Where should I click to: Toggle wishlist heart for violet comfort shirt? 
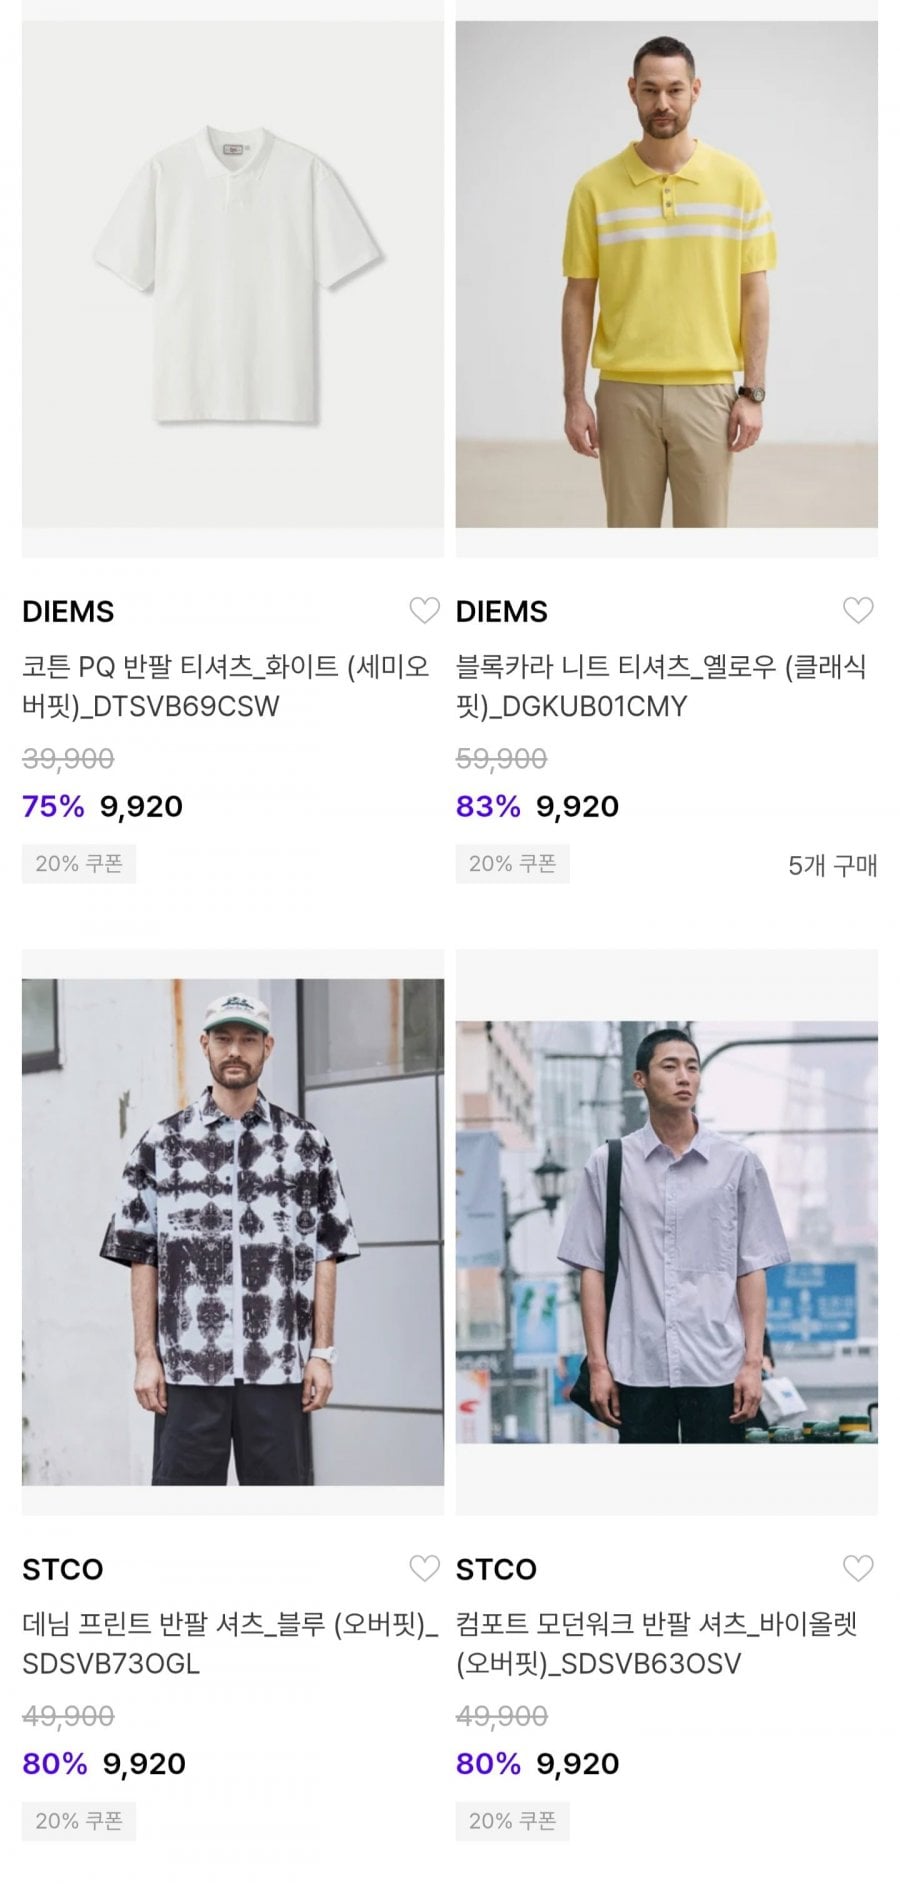(x=858, y=1568)
